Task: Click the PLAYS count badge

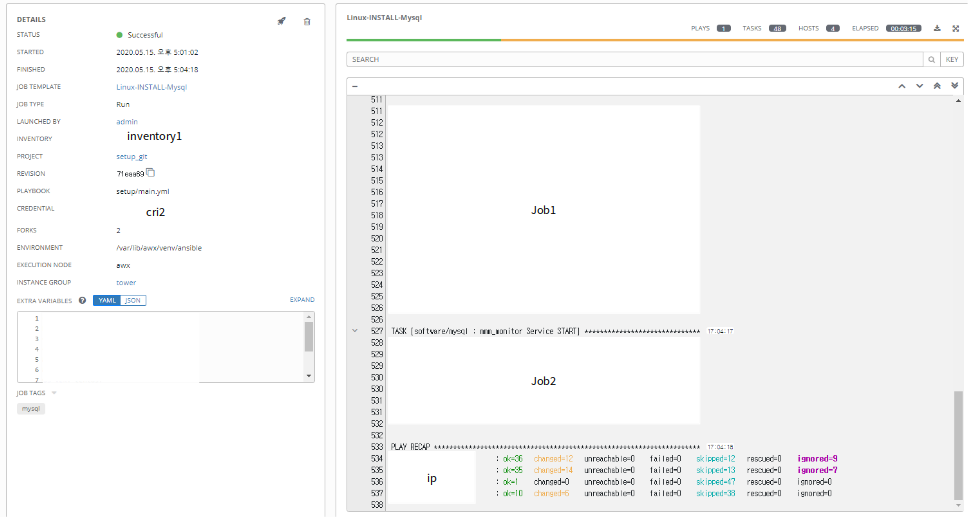Action: point(724,28)
